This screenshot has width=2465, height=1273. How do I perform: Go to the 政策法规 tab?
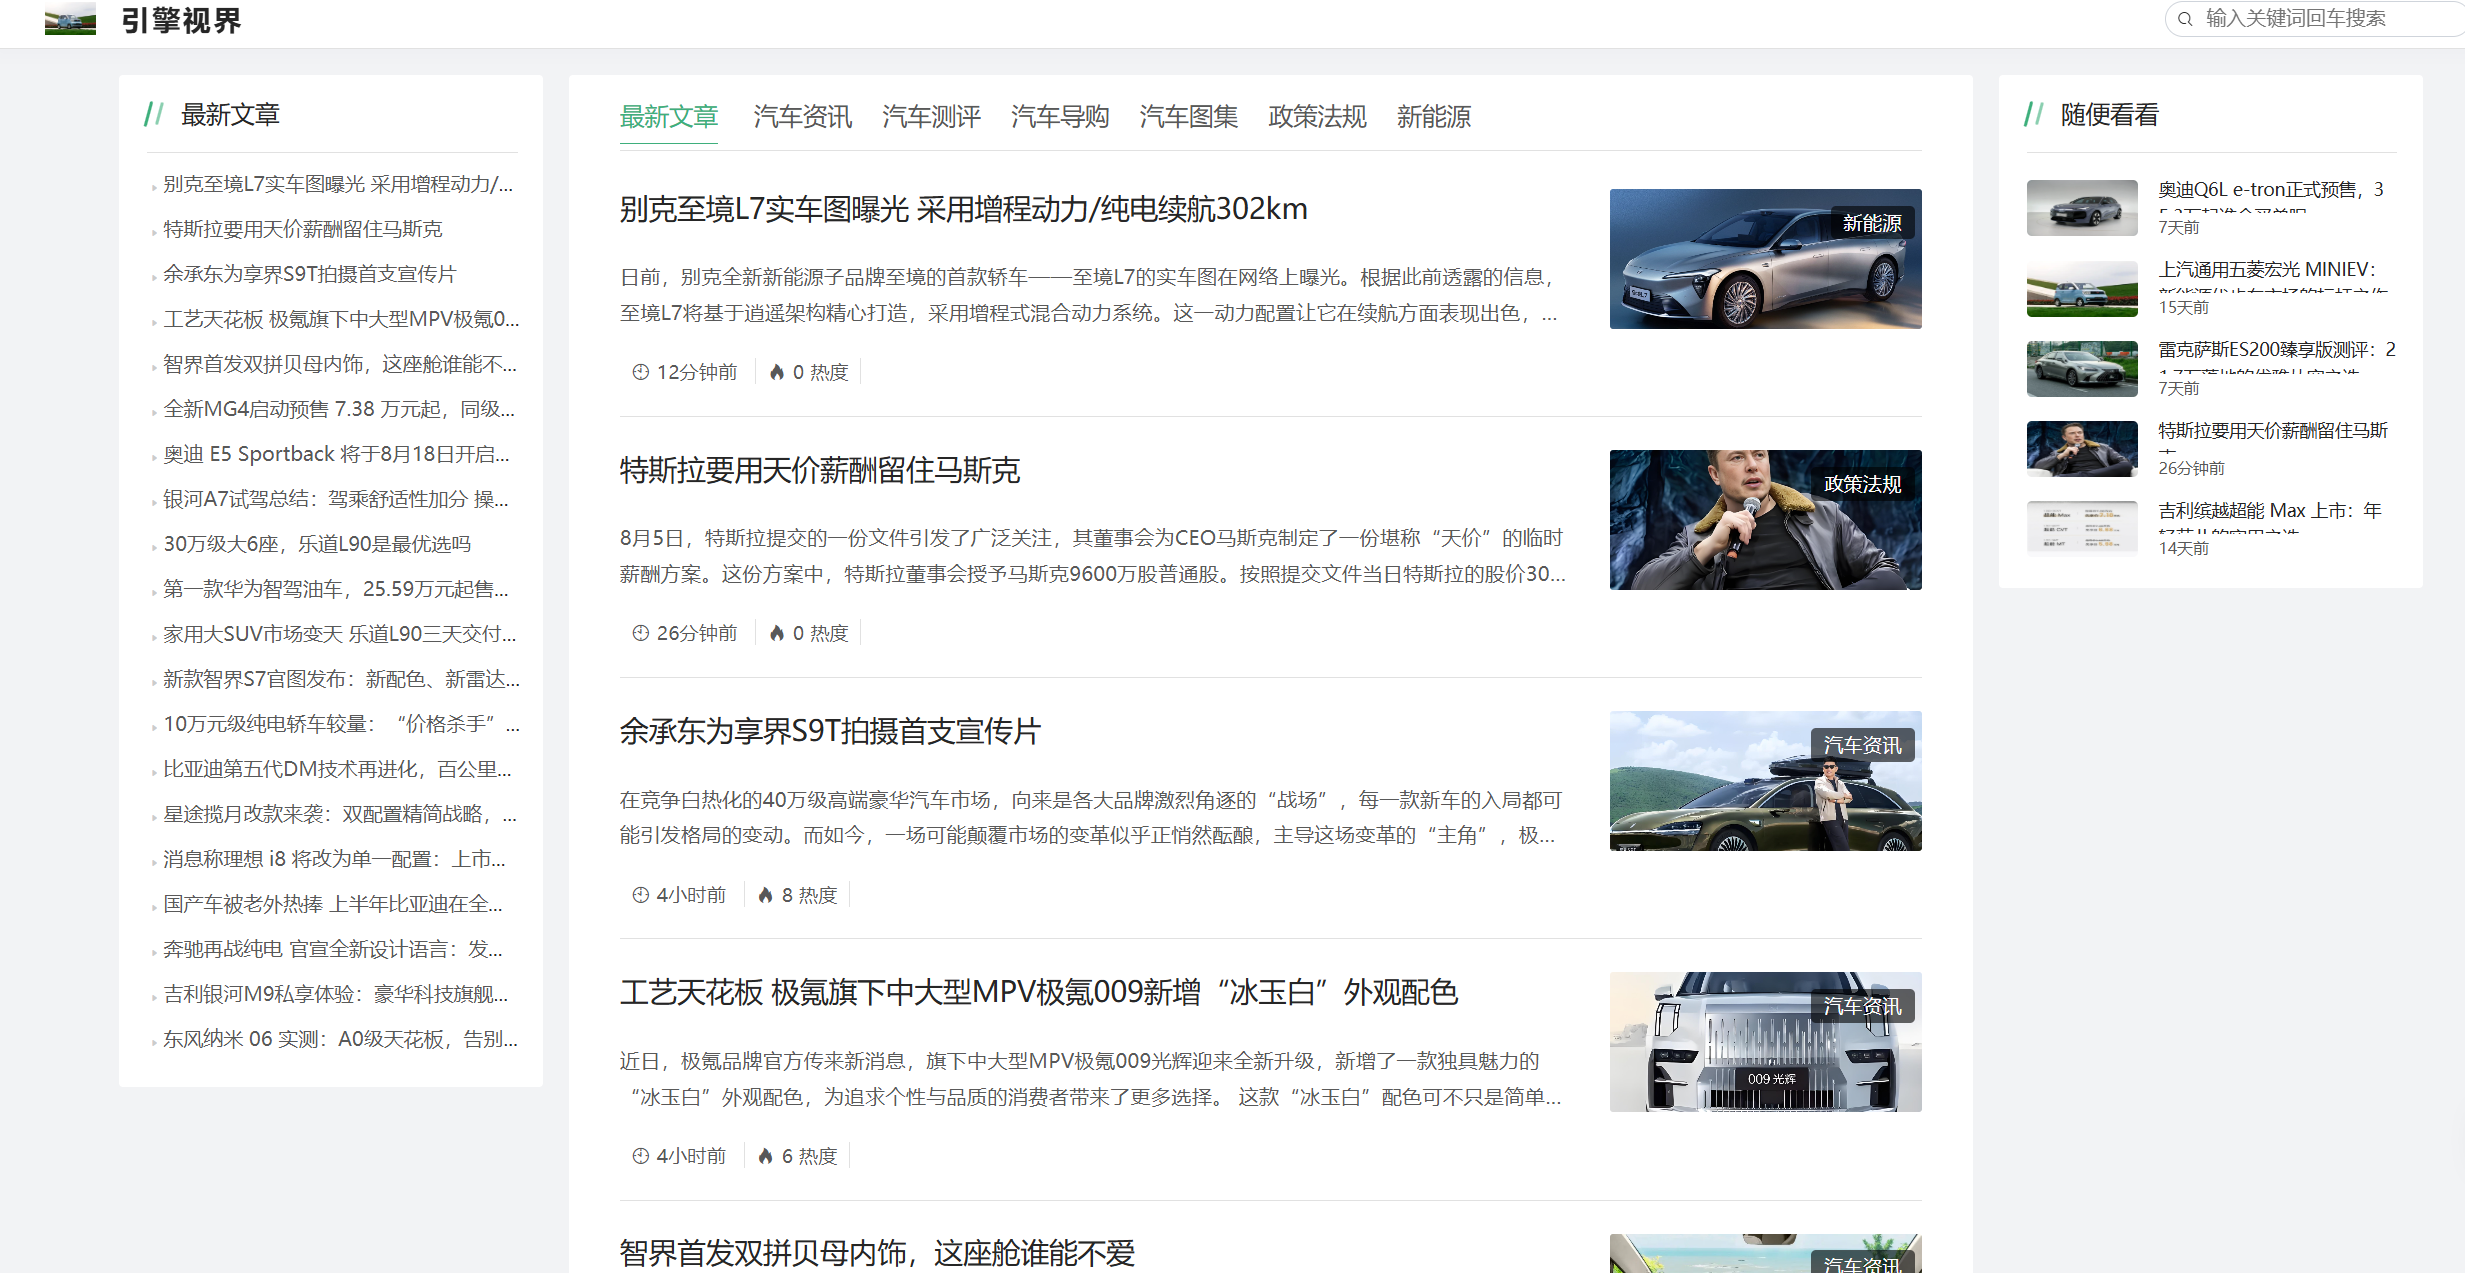1317,117
